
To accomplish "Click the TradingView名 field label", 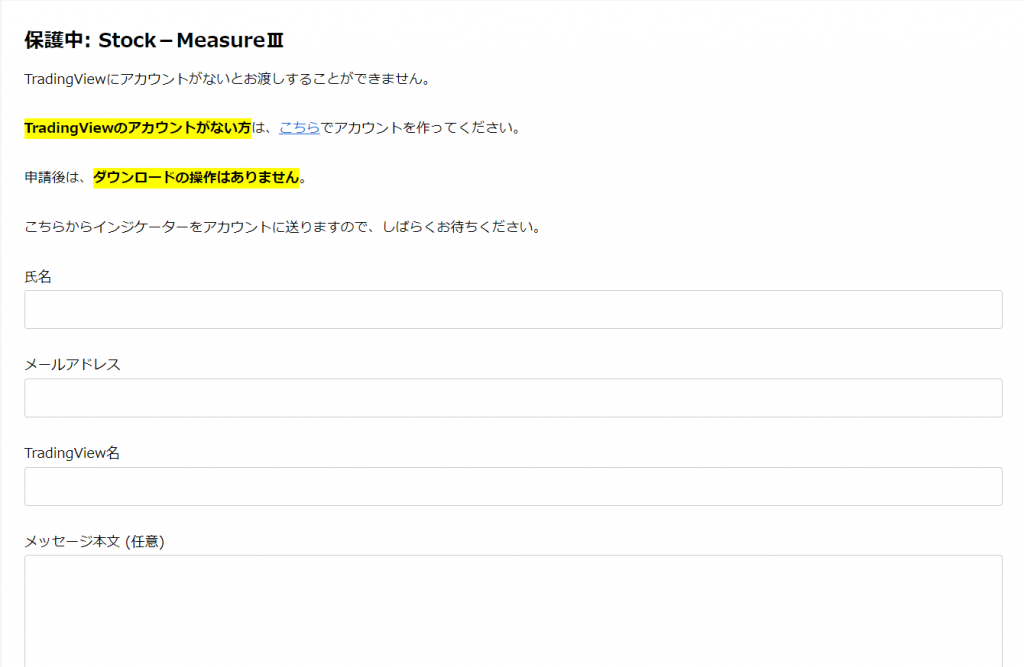I will (x=72, y=453).
